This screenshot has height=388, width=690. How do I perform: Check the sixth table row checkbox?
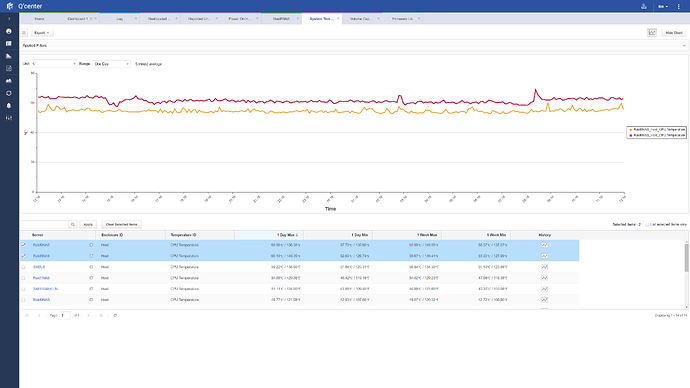pyautogui.click(x=24, y=300)
